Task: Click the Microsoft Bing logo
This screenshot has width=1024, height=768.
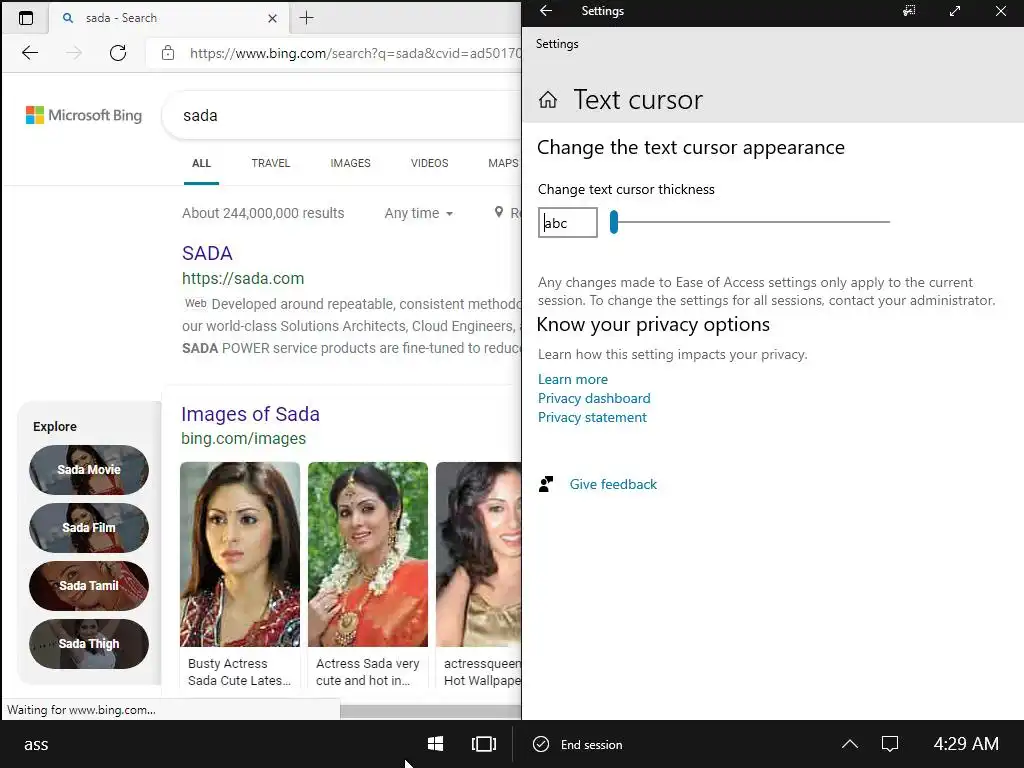Action: [84, 116]
